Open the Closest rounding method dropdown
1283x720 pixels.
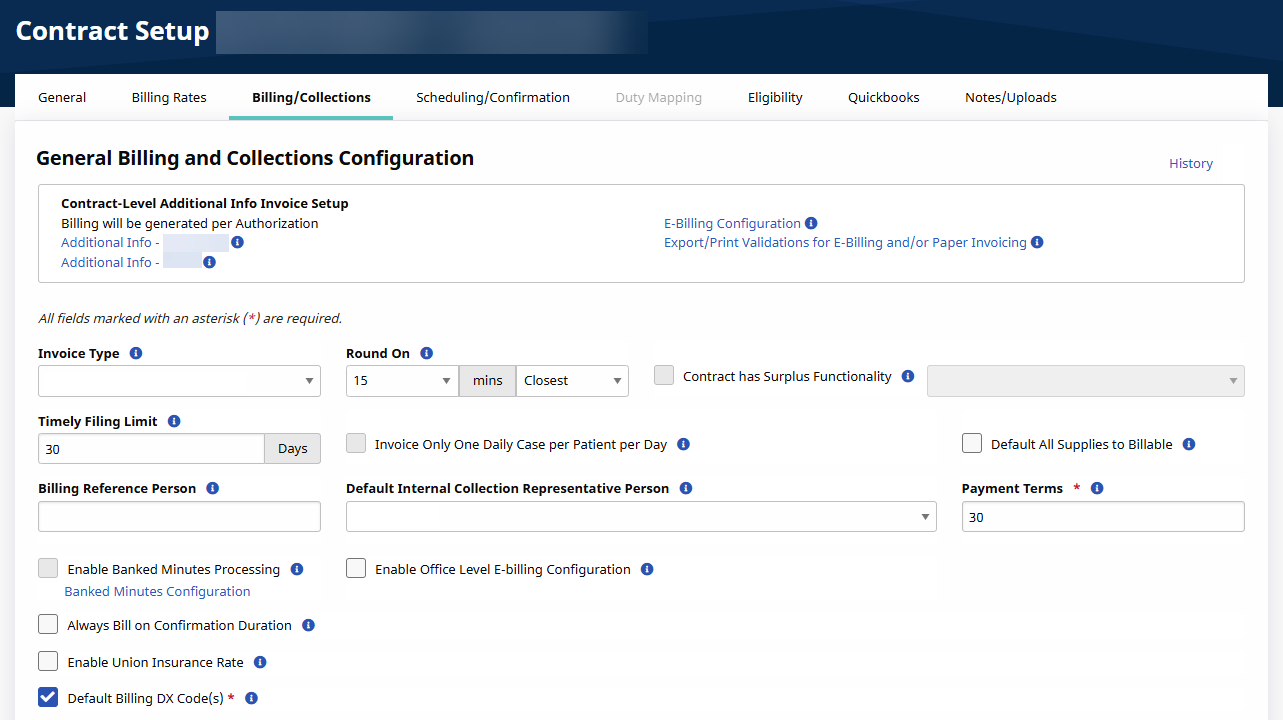pos(571,381)
